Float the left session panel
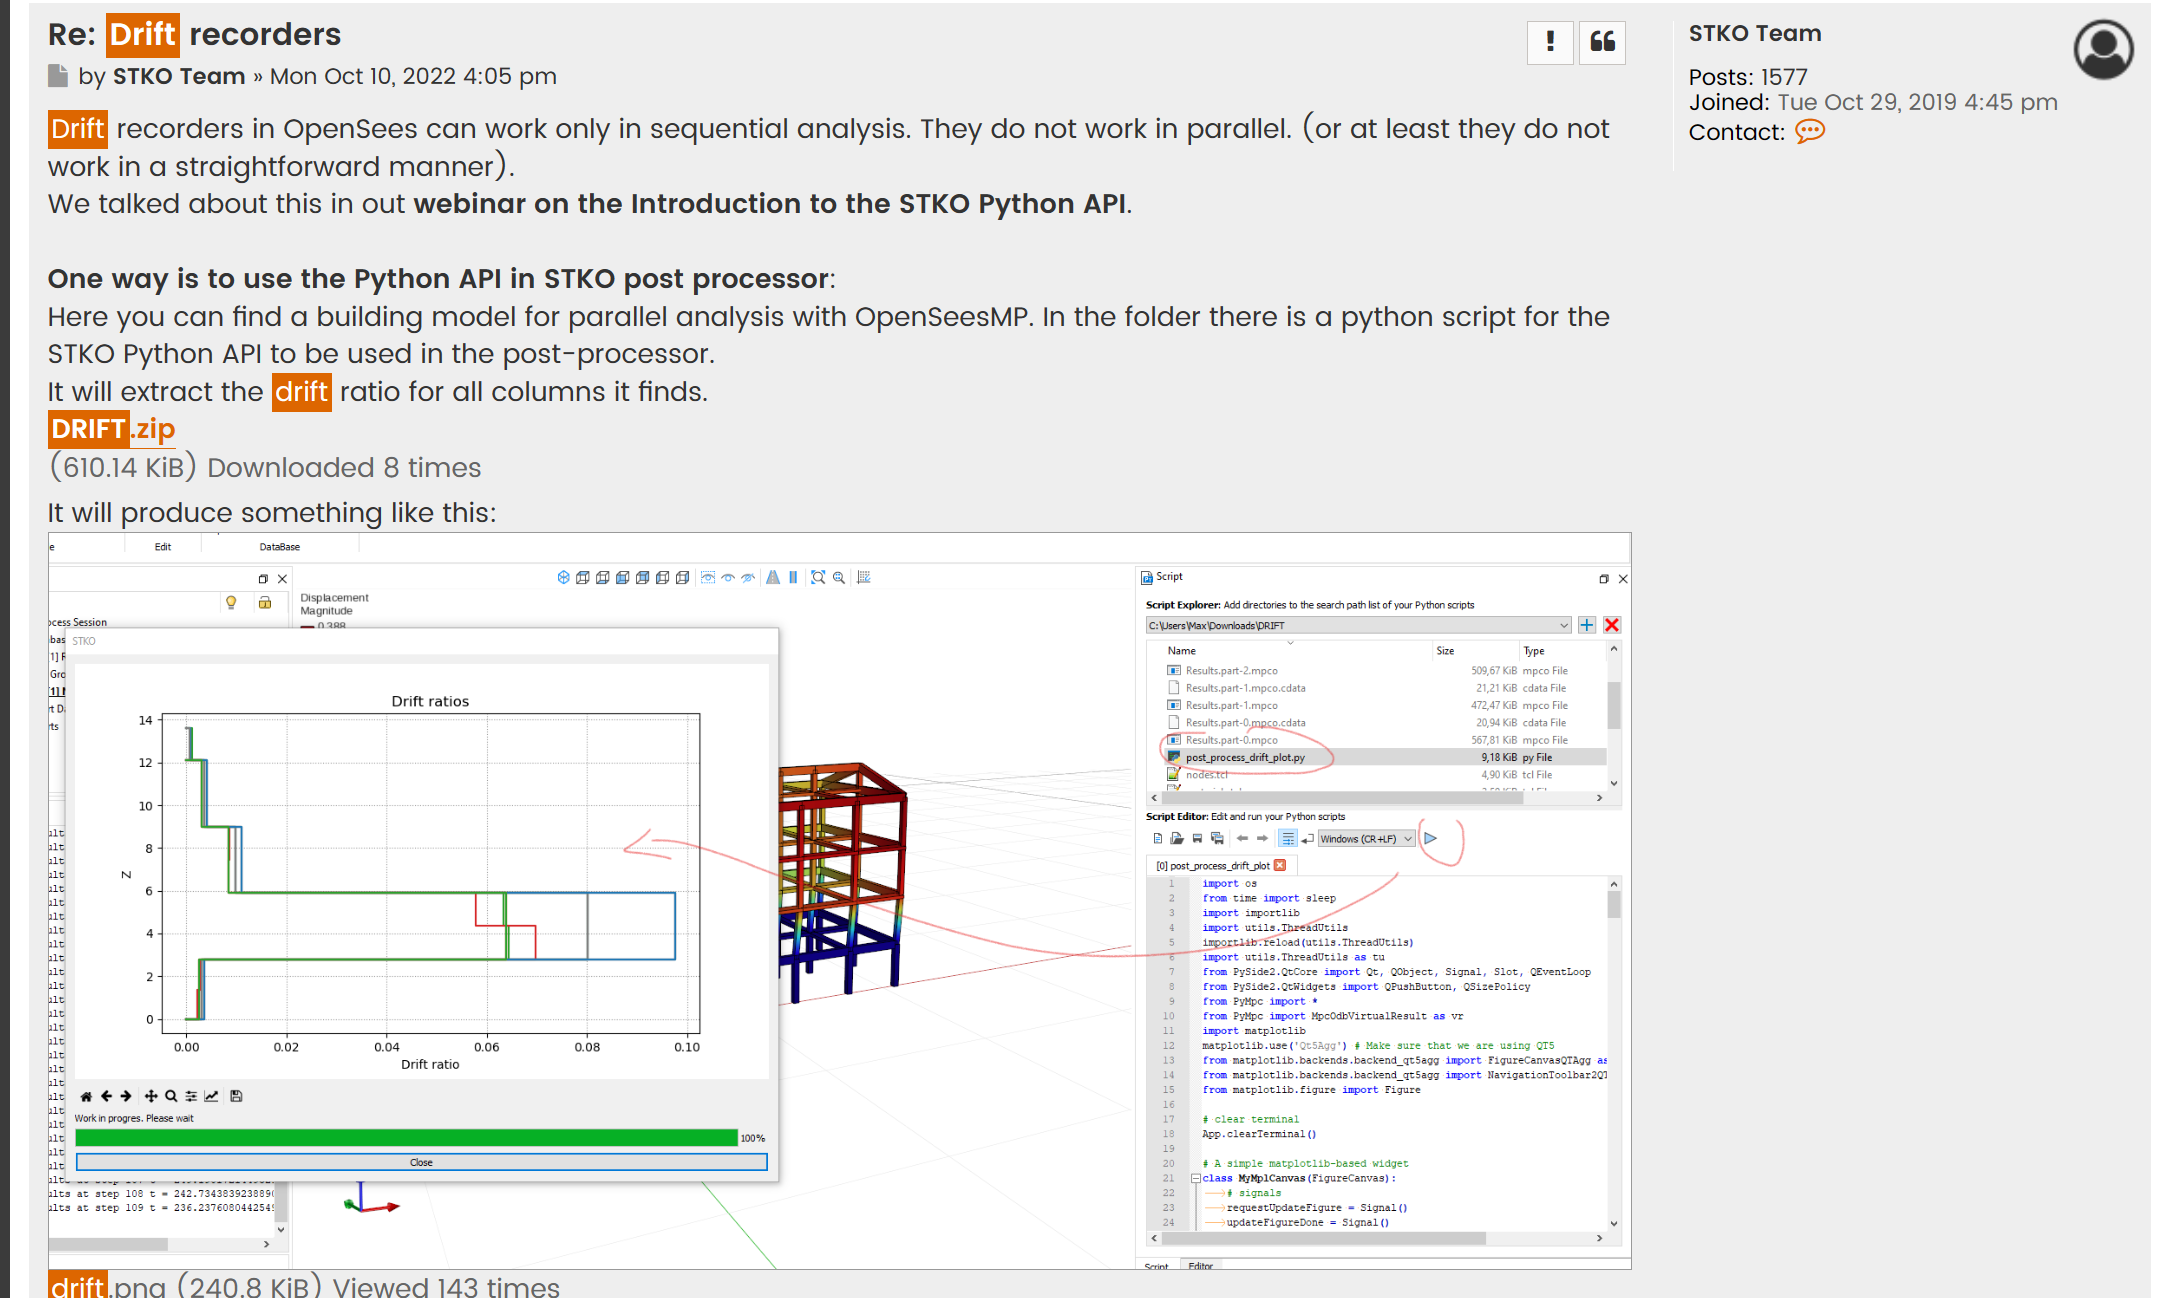Image resolution: width=2165 pixels, height=1298 pixels. point(263,579)
